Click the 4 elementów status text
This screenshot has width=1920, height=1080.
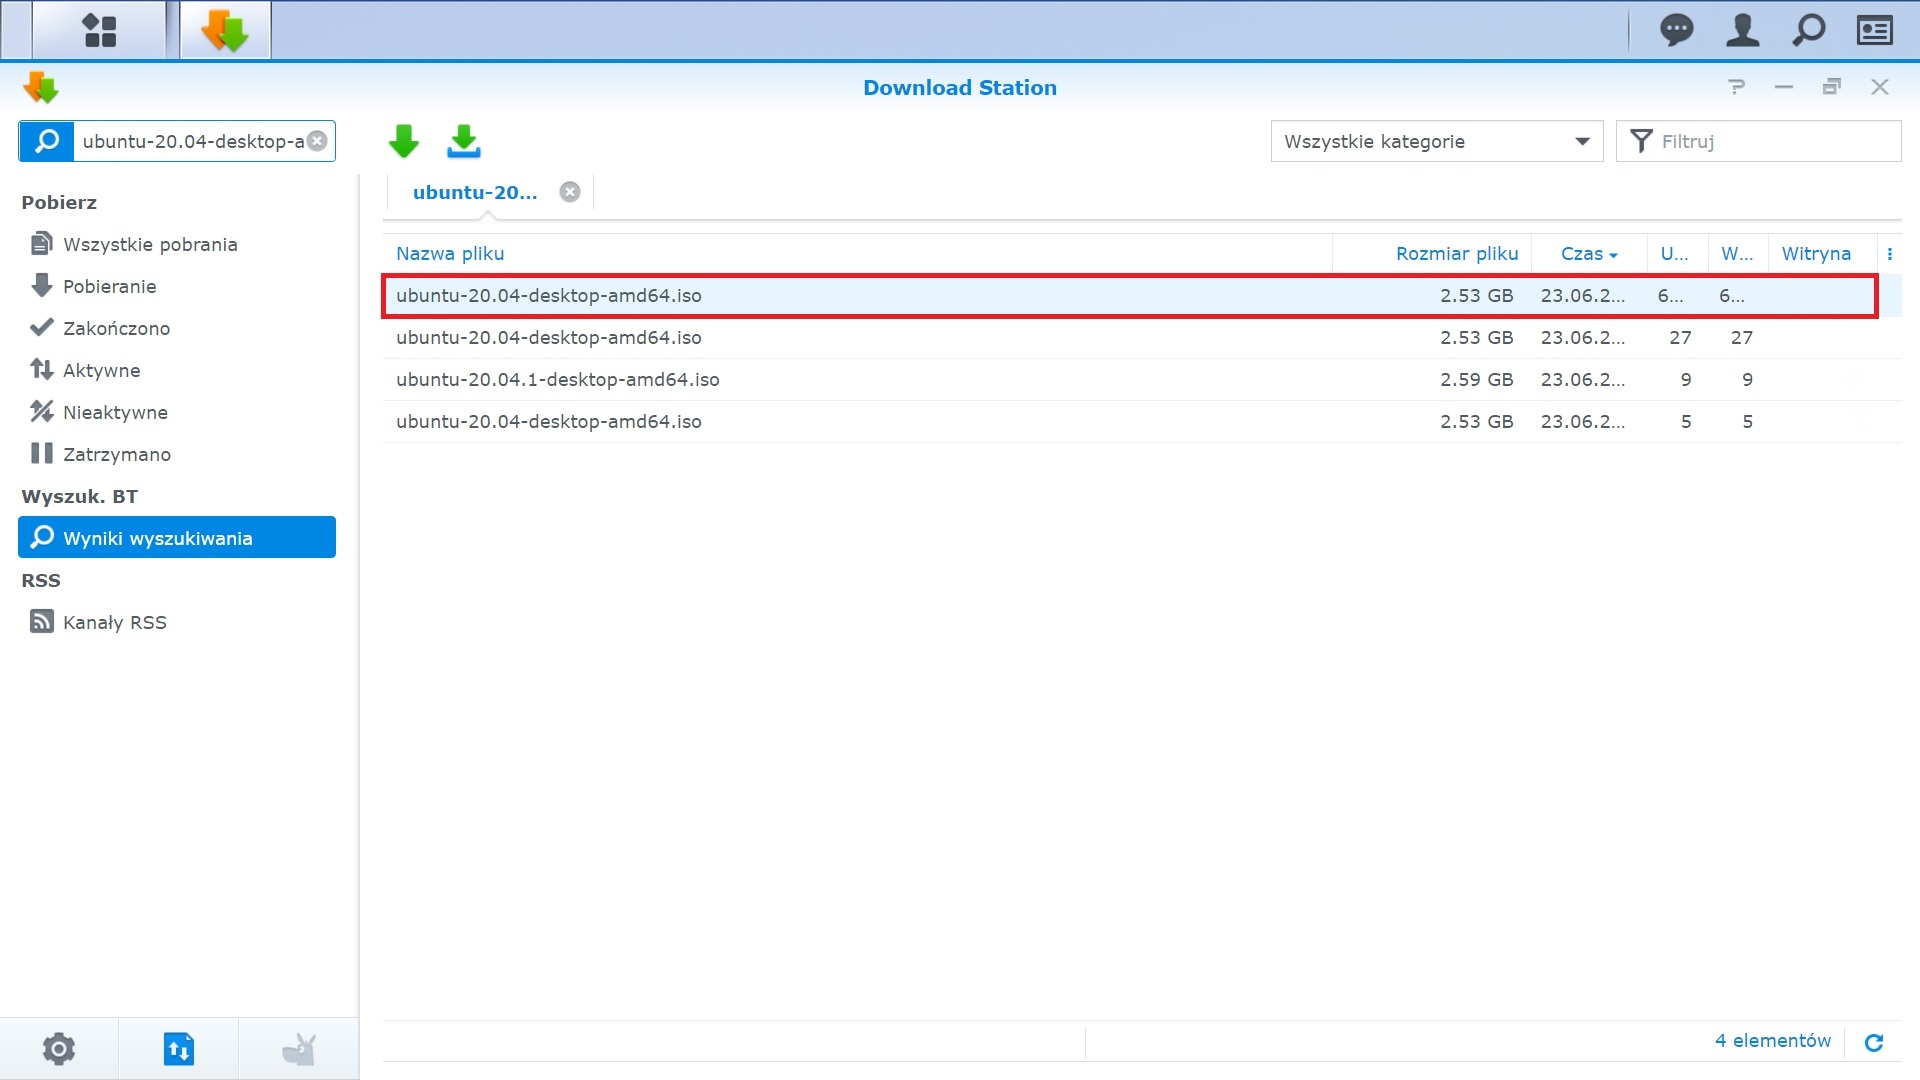pyautogui.click(x=1772, y=1041)
